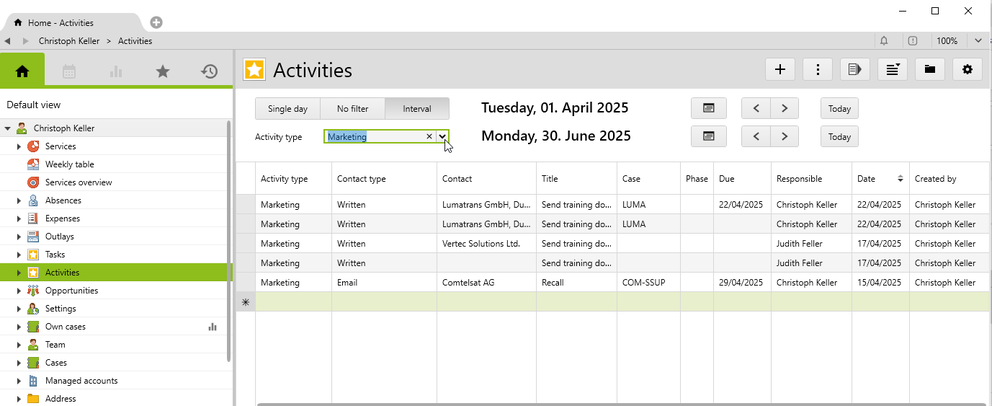Open the gear settings button

[967, 70]
